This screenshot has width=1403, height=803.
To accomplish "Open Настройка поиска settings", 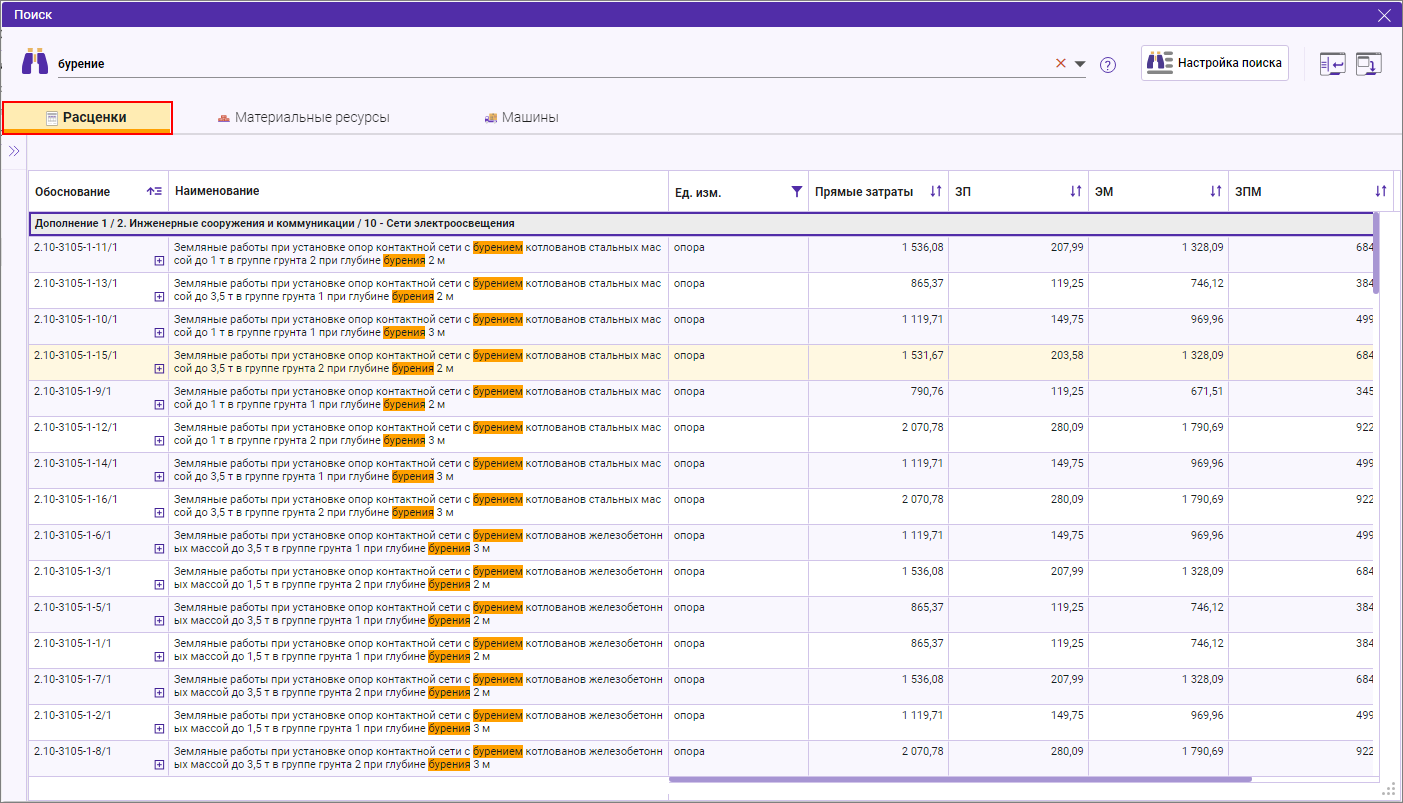I will (1215, 62).
